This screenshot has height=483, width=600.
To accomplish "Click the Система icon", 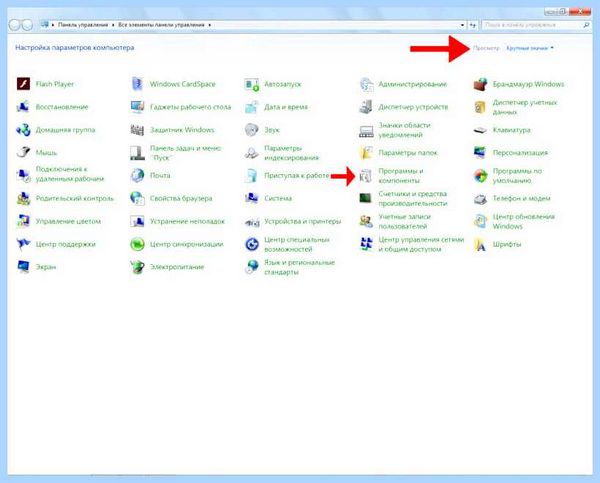I will (252, 198).
